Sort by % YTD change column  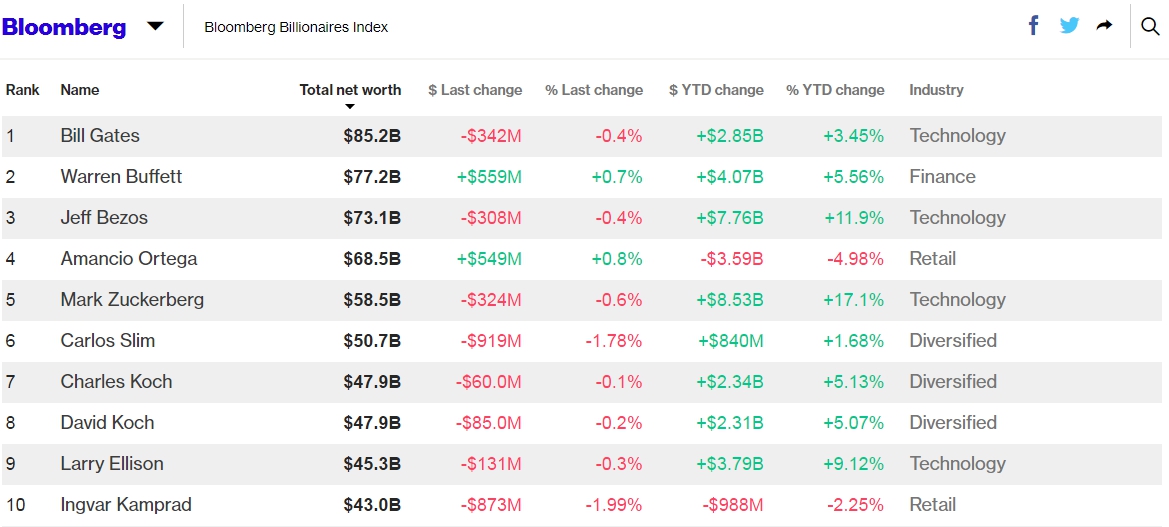pyautogui.click(x=835, y=89)
